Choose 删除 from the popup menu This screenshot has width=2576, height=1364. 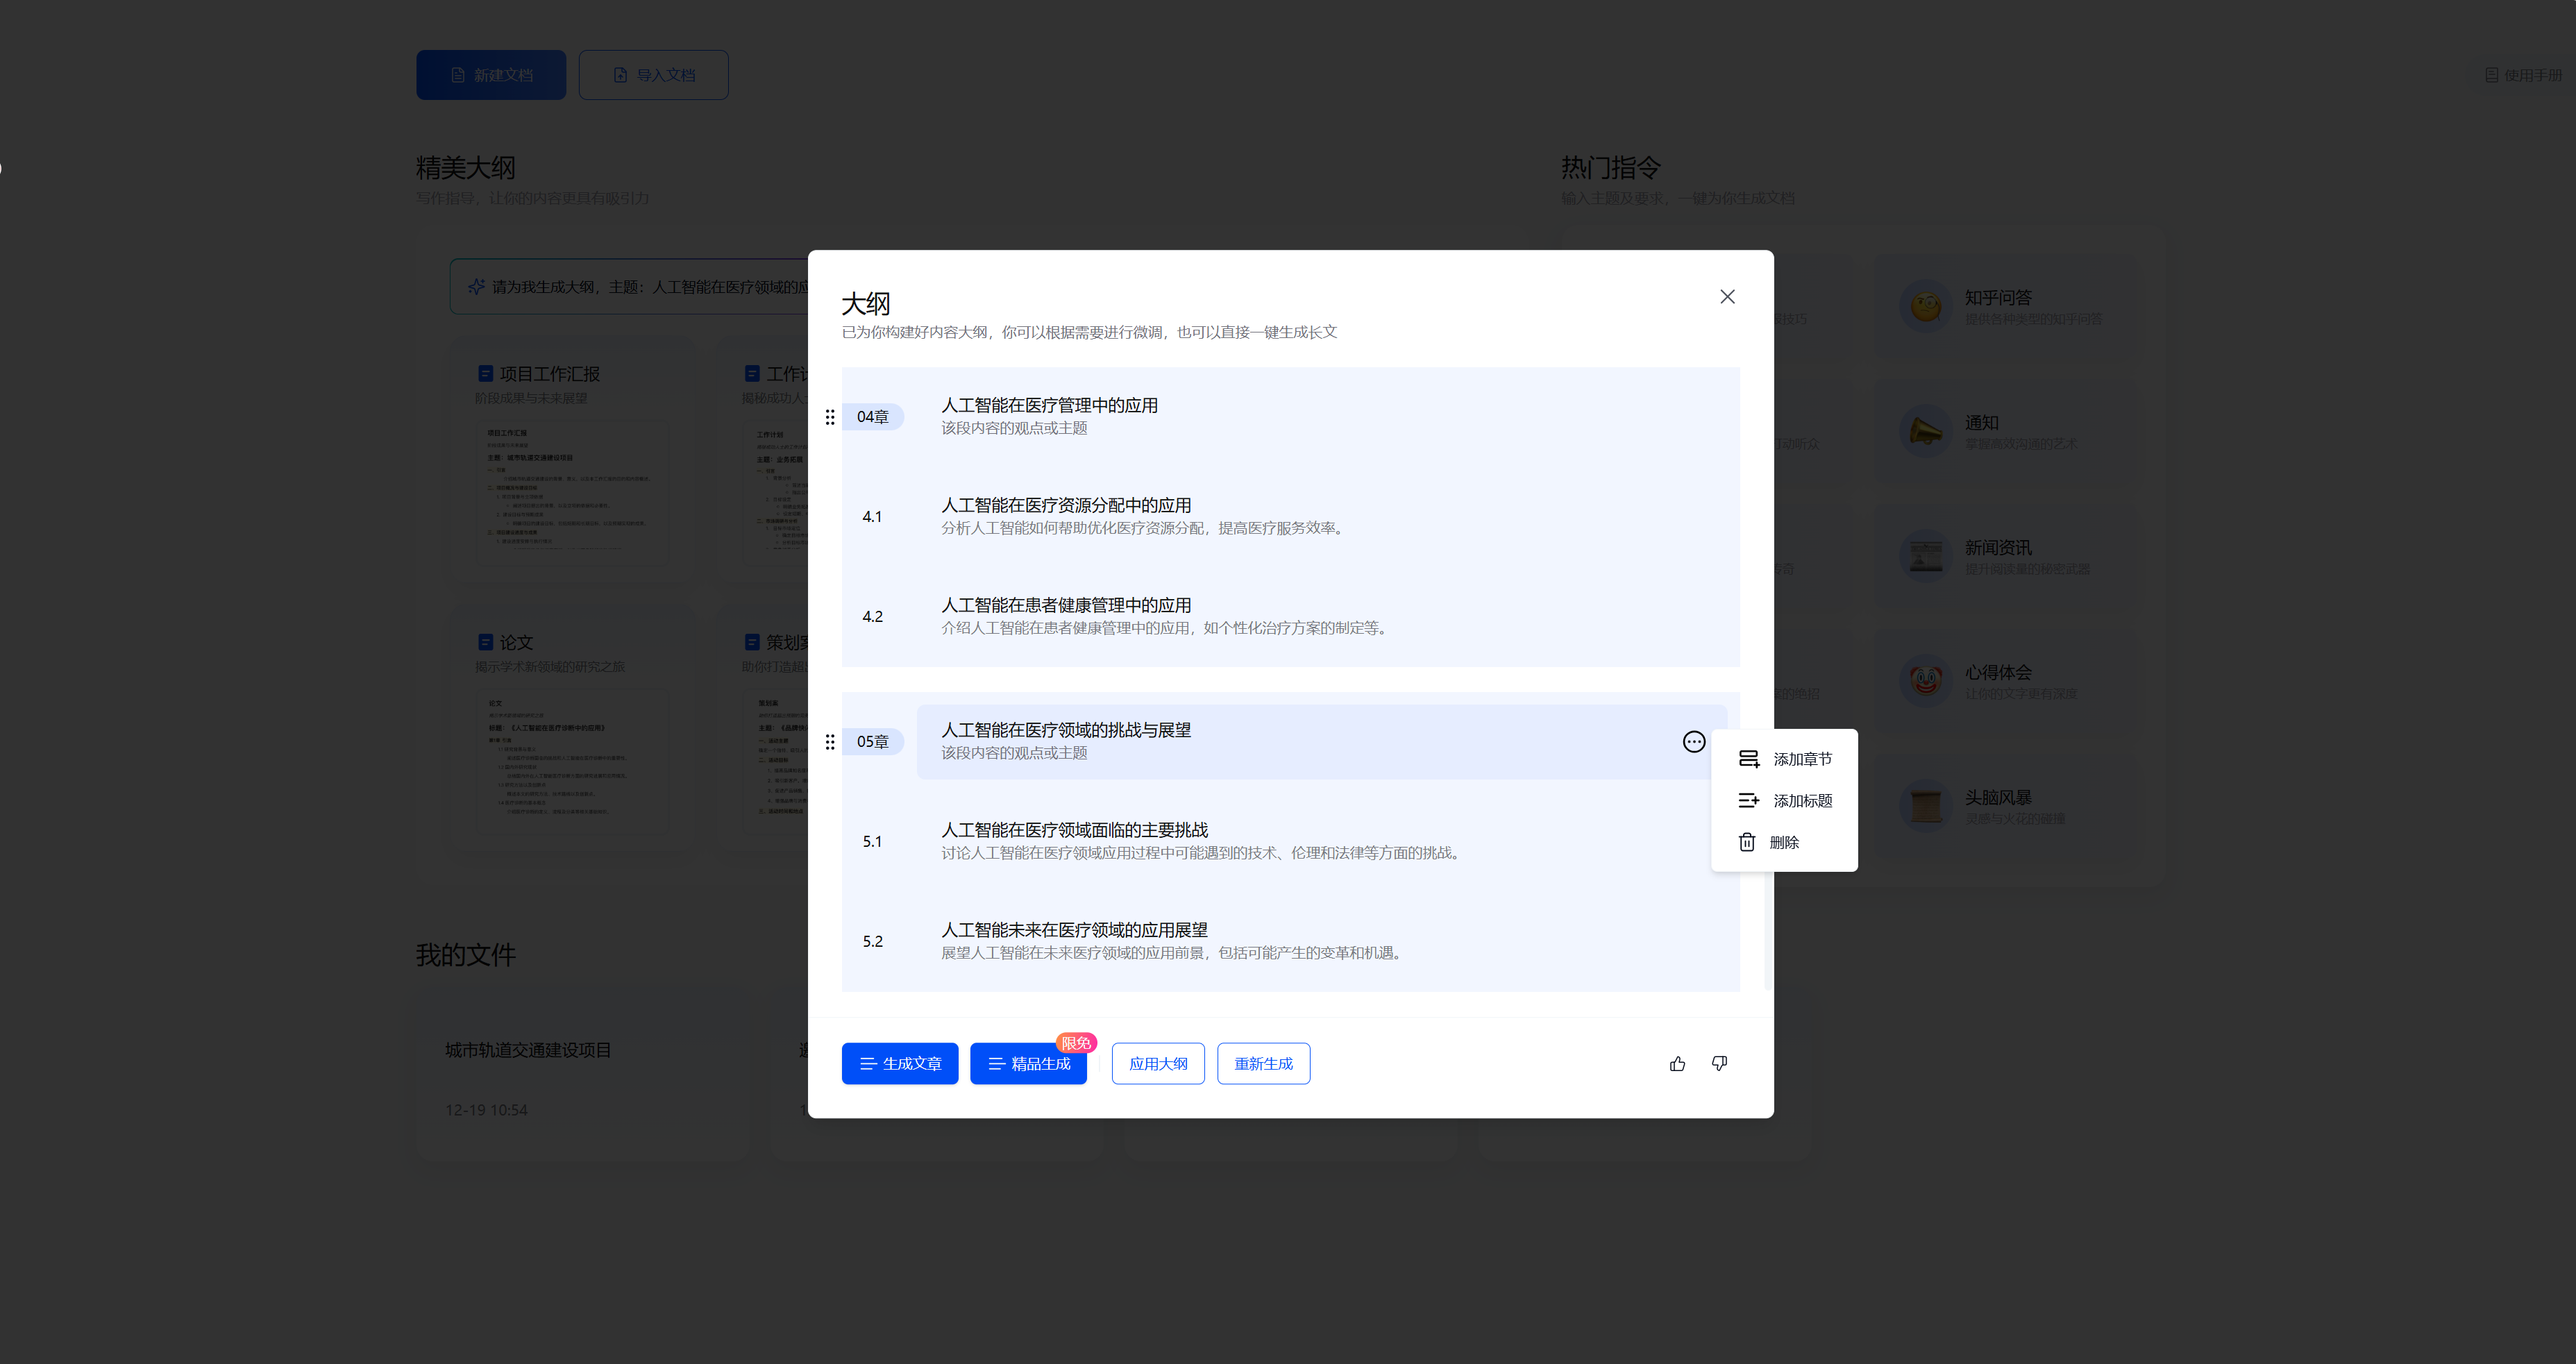click(x=1784, y=842)
